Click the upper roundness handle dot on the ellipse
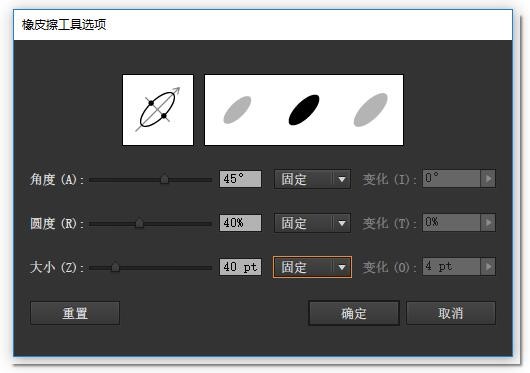The image size is (530, 373). [x=151, y=103]
